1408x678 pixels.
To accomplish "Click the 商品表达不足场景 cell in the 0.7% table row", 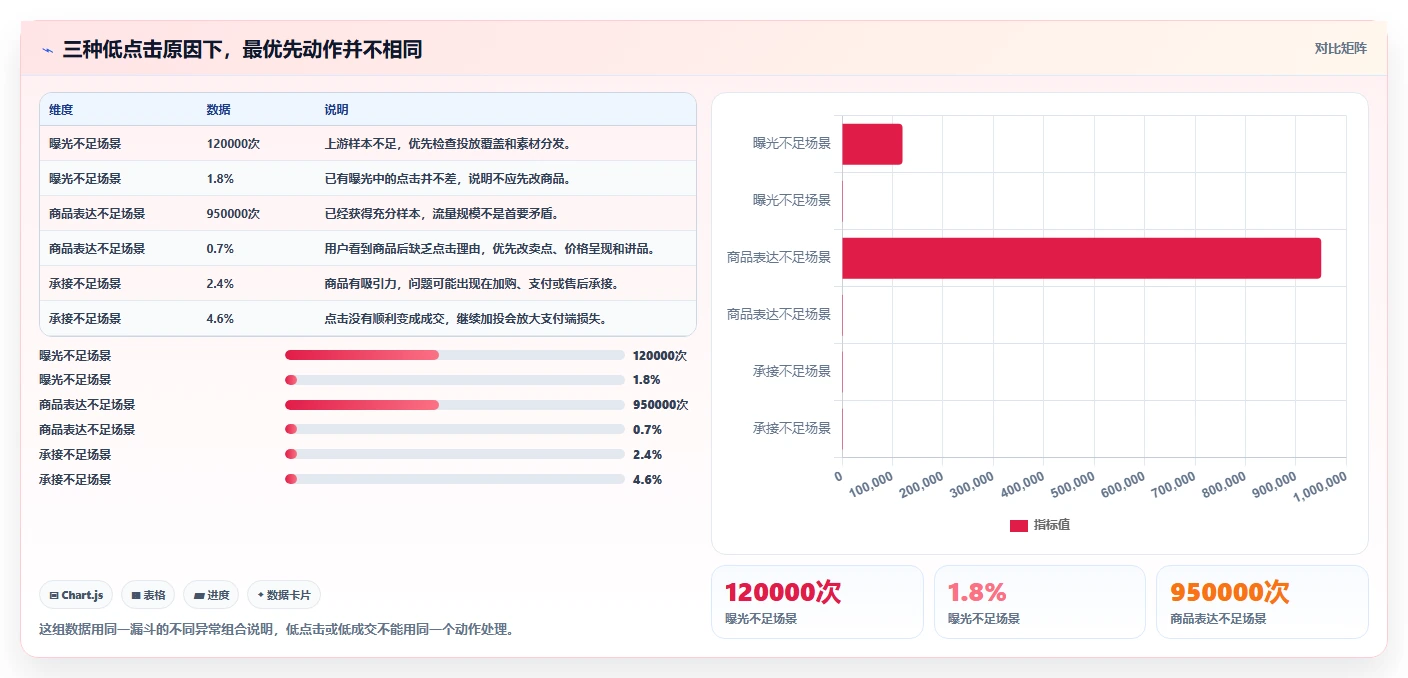I will tap(97, 249).
